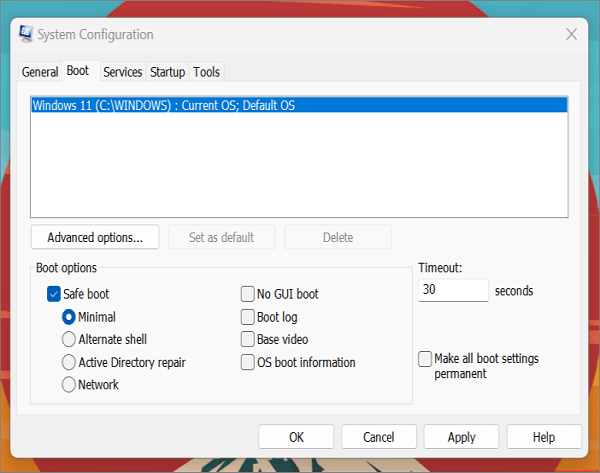600x473 pixels.
Task: Select Active Directory repair option
Action: (x=68, y=362)
